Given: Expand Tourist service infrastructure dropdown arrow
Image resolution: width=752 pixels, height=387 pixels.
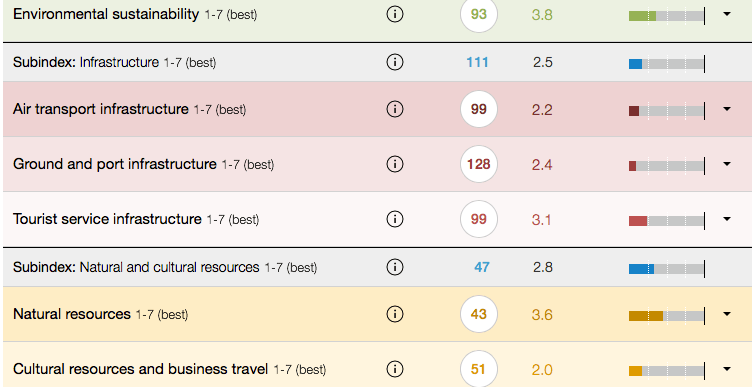Looking at the screenshot, I should 727,219.
